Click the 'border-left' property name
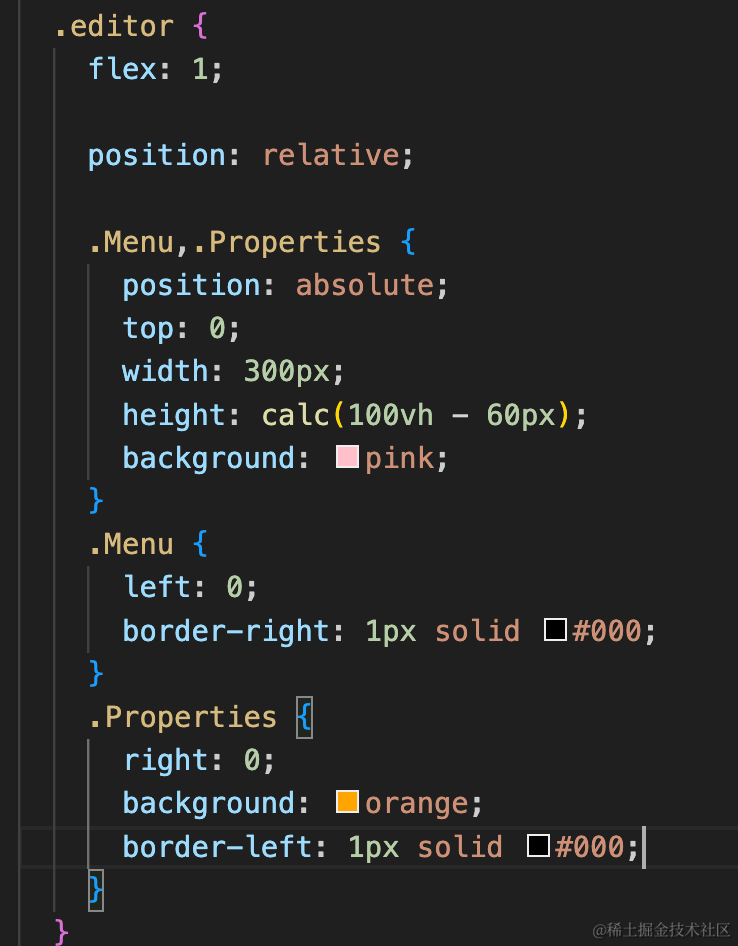738x946 pixels. (217, 846)
